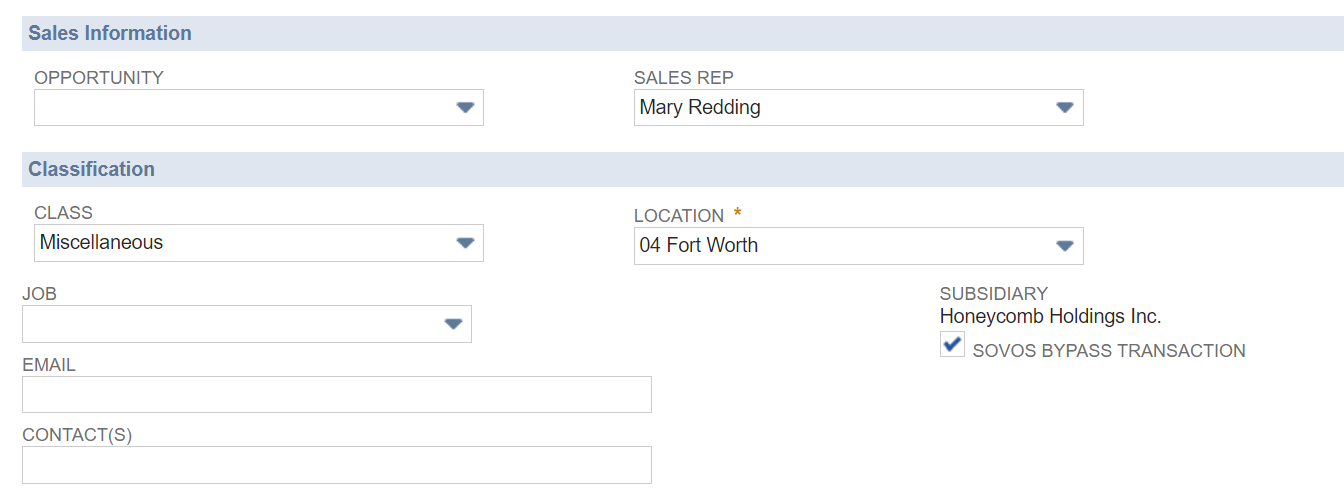Toggle the Sovos Bypass Transaction checkbox
1344x498 pixels.
pyautogui.click(x=952, y=345)
